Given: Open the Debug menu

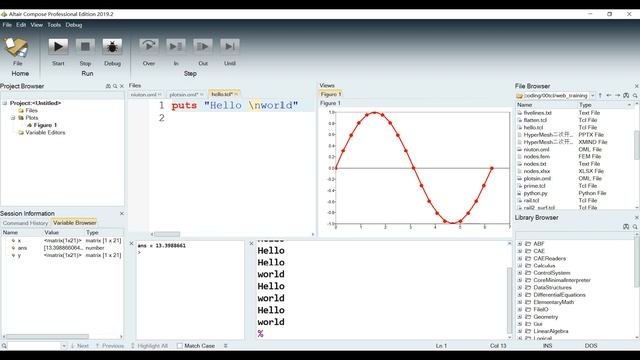Looking at the screenshot, I should pos(74,25).
